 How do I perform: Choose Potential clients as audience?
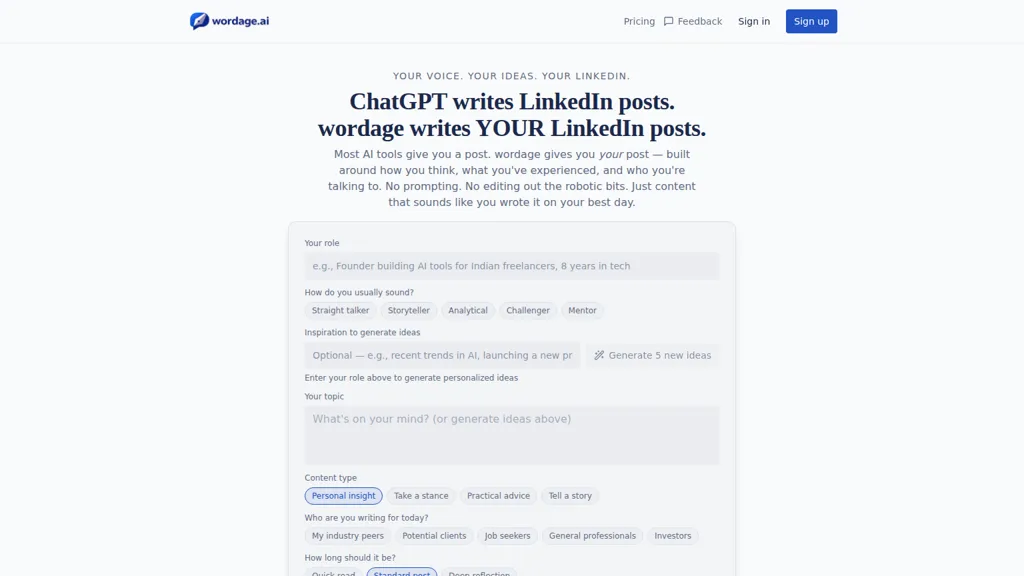(434, 536)
